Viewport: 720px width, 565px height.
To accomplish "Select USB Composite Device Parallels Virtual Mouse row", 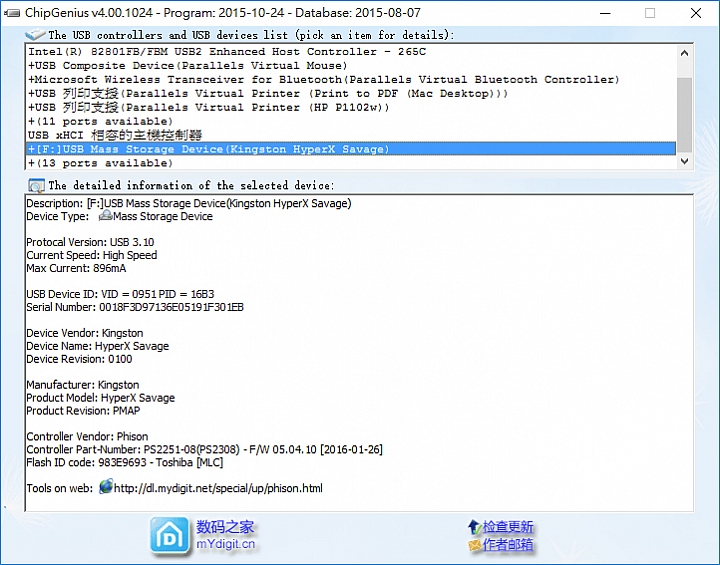I will coord(351,65).
